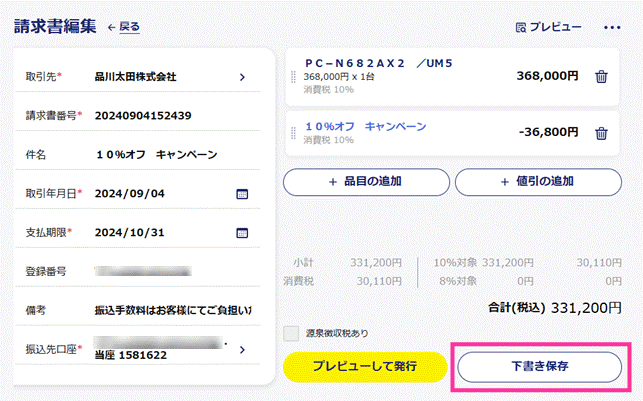Save draft with 下書き保存 button

[540, 366]
